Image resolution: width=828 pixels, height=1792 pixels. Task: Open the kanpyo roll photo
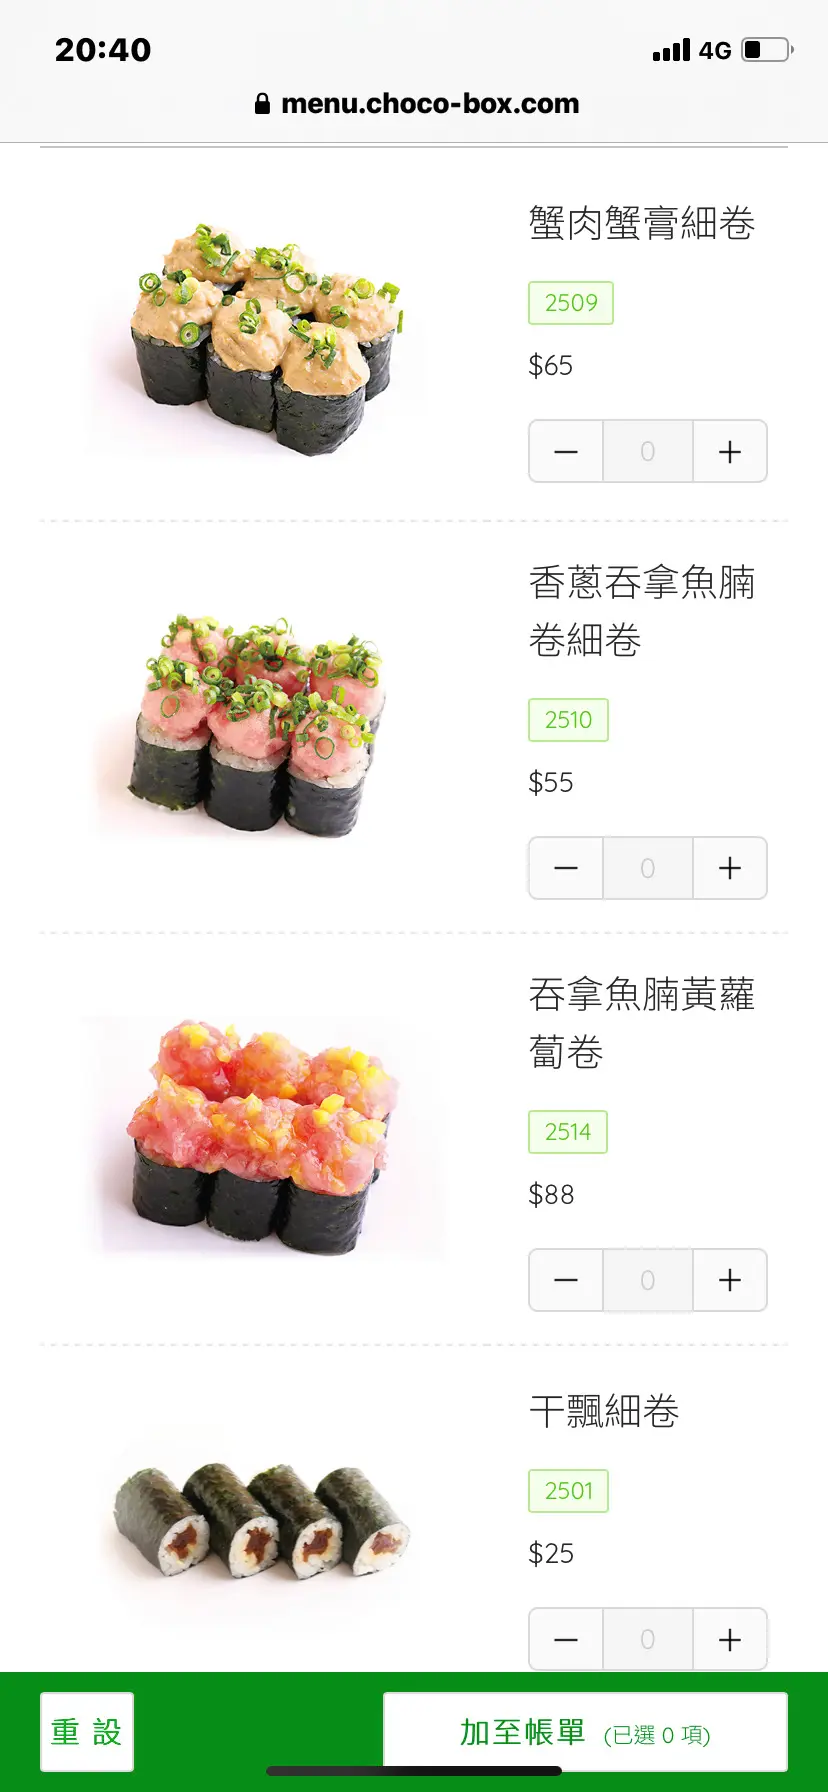point(264,1522)
